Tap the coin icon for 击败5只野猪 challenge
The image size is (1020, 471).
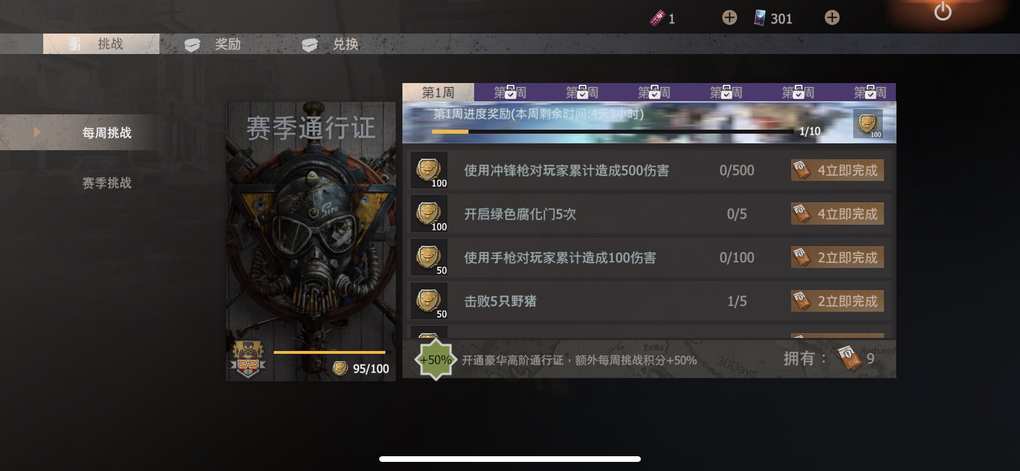pyautogui.click(x=429, y=301)
